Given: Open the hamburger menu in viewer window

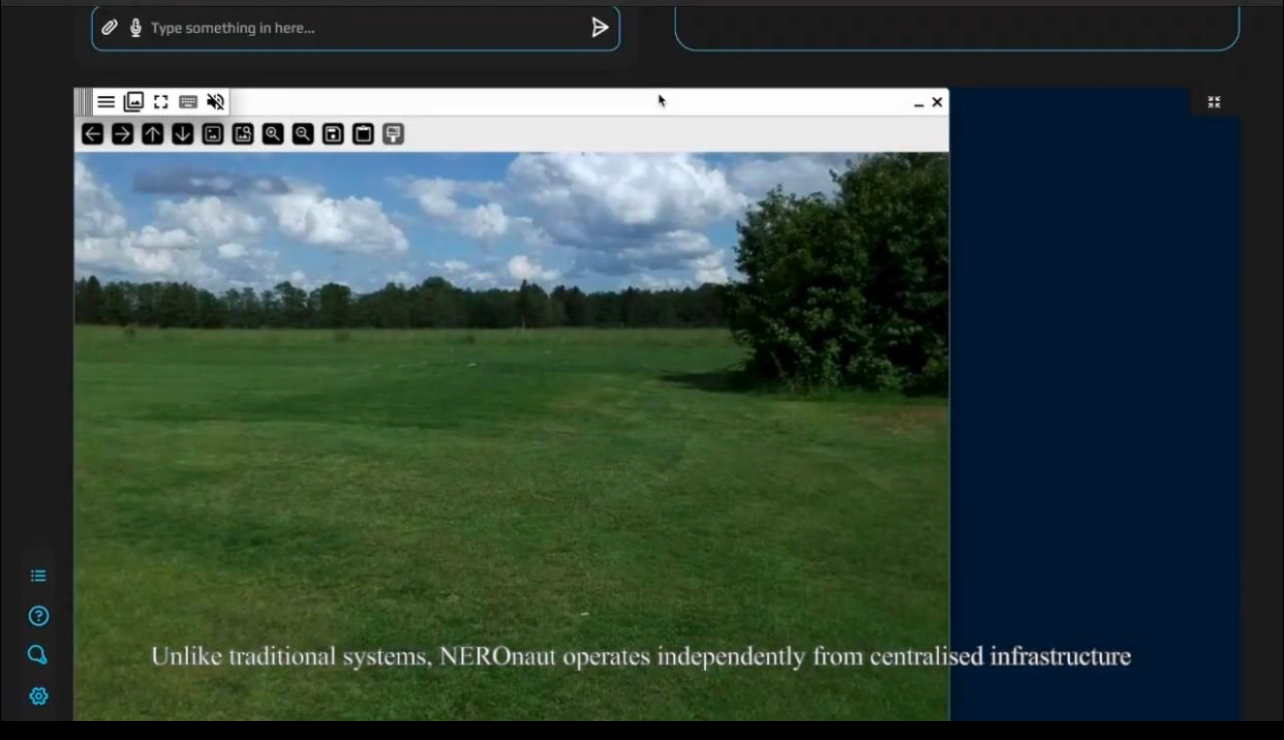Looking at the screenshot, I should pos(106,102).
